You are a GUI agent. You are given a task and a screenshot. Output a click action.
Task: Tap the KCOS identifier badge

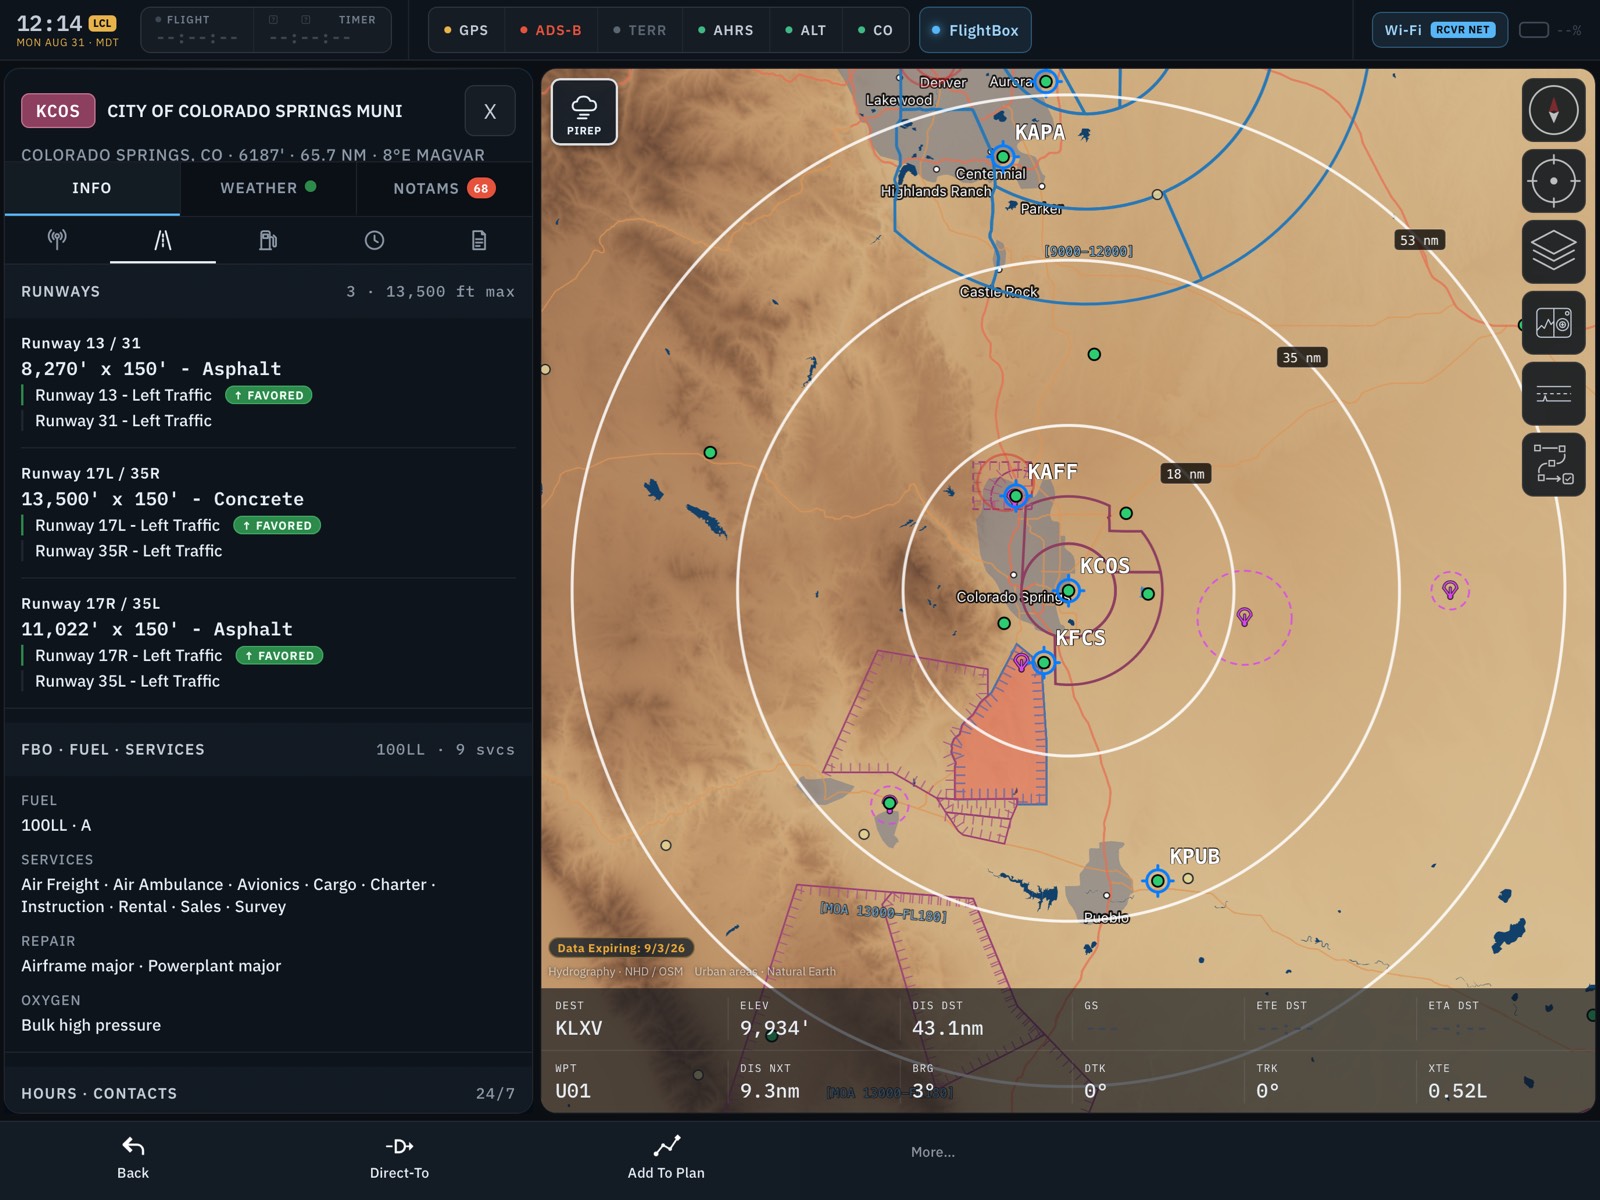coord(58,111)
